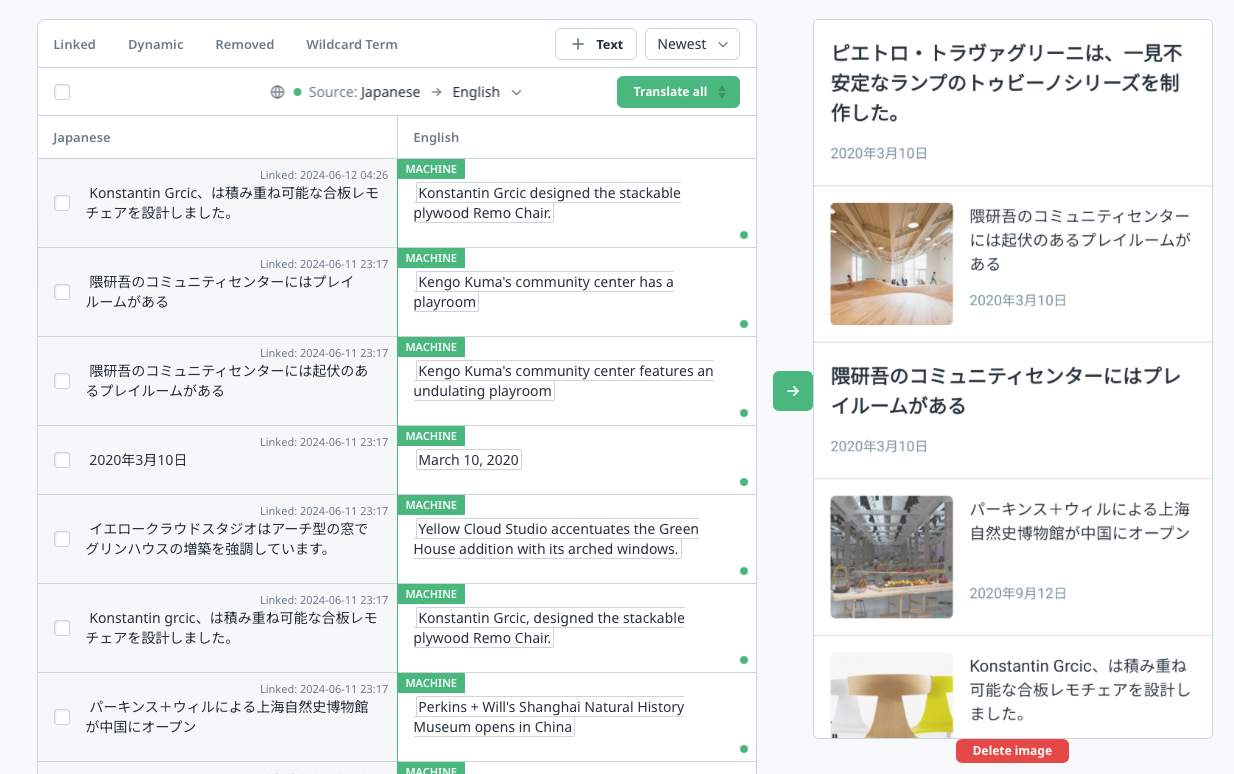Screen dimensions: 1234x774
Task: Open the Translate all options arrows
Action: pyautogui.click(x=723, y=92)
